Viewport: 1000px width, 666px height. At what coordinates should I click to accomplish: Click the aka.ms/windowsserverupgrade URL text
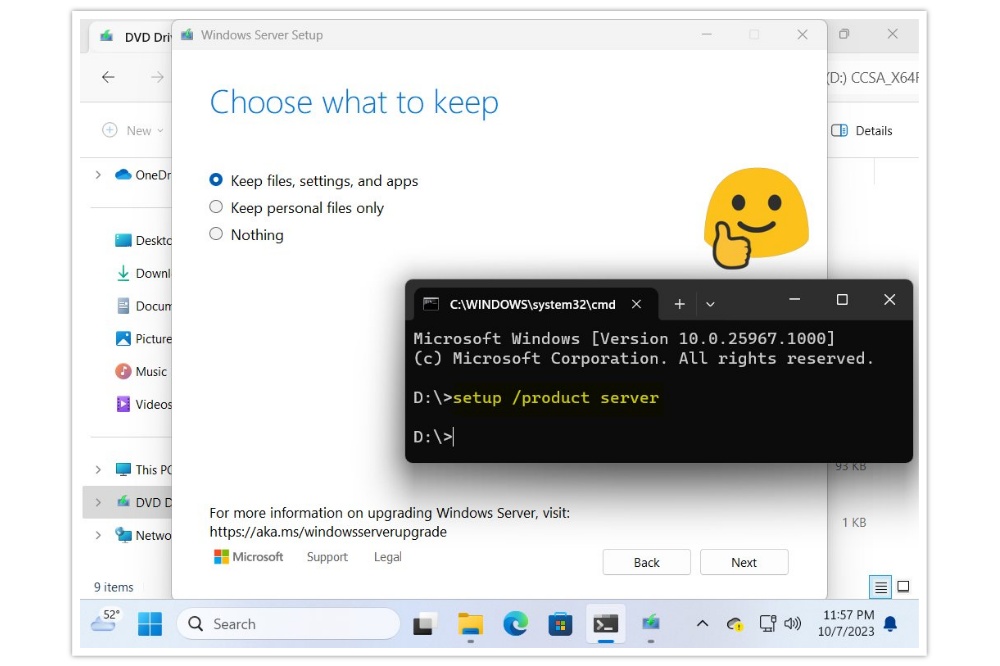(328, 531)
